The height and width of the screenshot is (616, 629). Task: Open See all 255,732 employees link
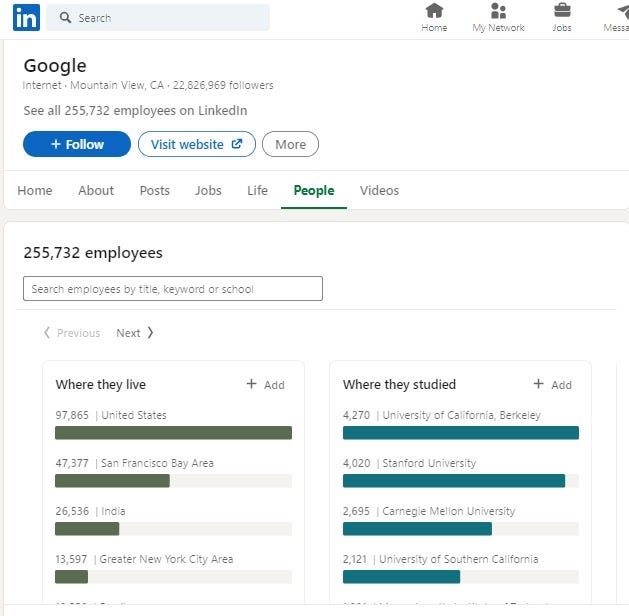pos(135,111)
